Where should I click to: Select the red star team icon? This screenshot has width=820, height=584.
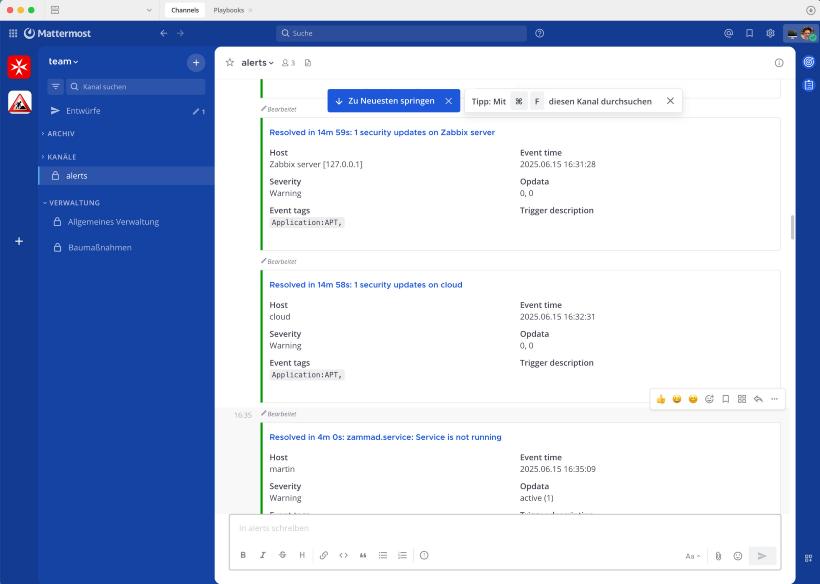coord(19,67)
